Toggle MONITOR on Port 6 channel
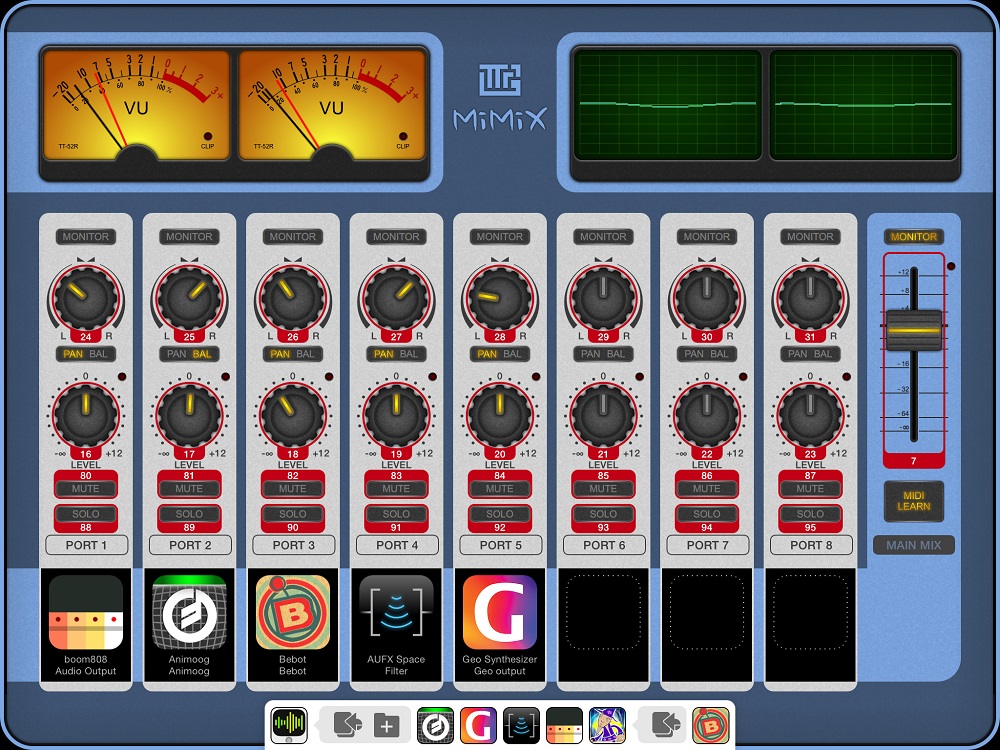Viewport: 1000px width, 750px height. (x=603, y=237)
